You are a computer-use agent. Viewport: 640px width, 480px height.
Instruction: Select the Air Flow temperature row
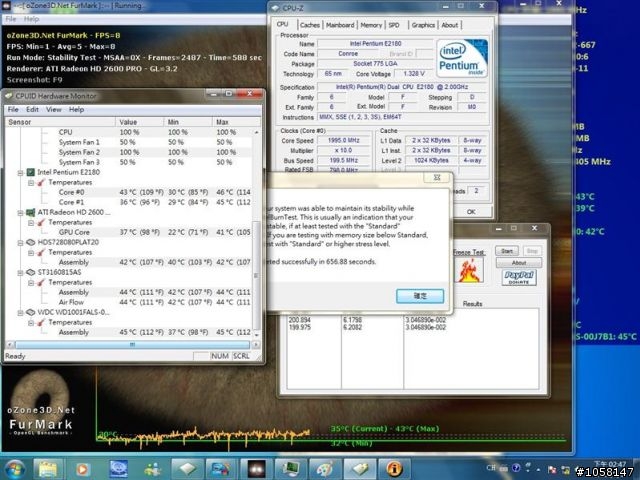[x=129, y=302]
